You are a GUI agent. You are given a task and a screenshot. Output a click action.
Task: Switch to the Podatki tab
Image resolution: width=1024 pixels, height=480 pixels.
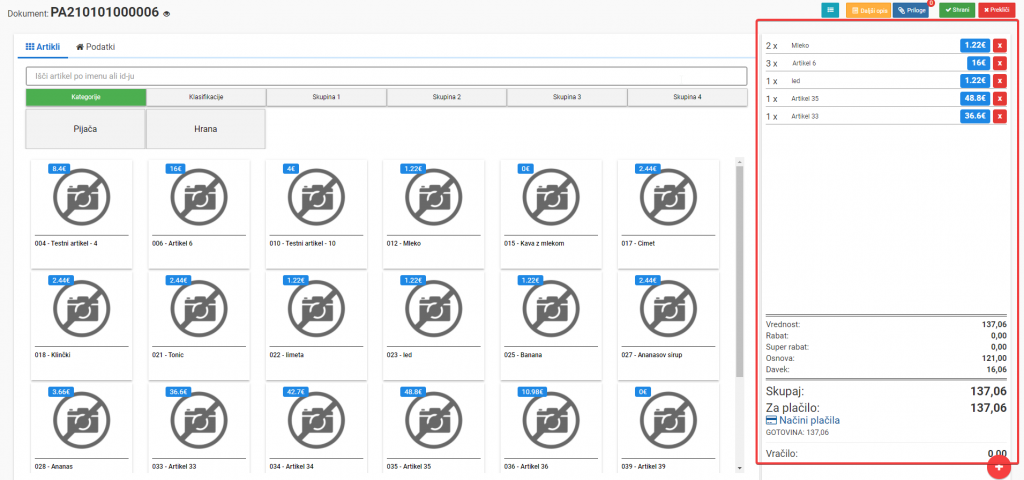96,47
